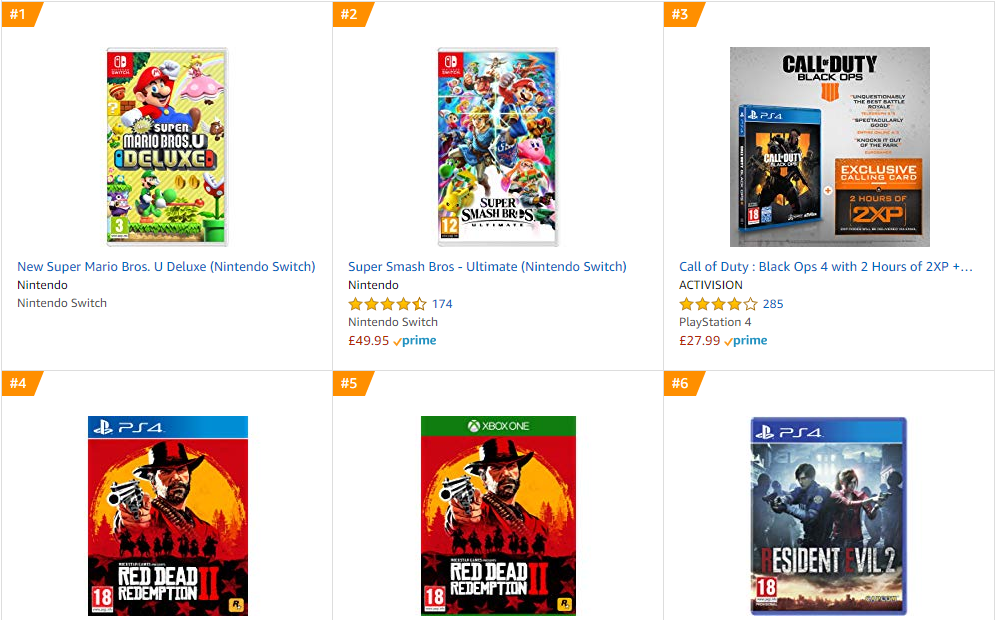Click the #6 bestseller rank badge
Screen dimensions: 997x620
[683, 383]
